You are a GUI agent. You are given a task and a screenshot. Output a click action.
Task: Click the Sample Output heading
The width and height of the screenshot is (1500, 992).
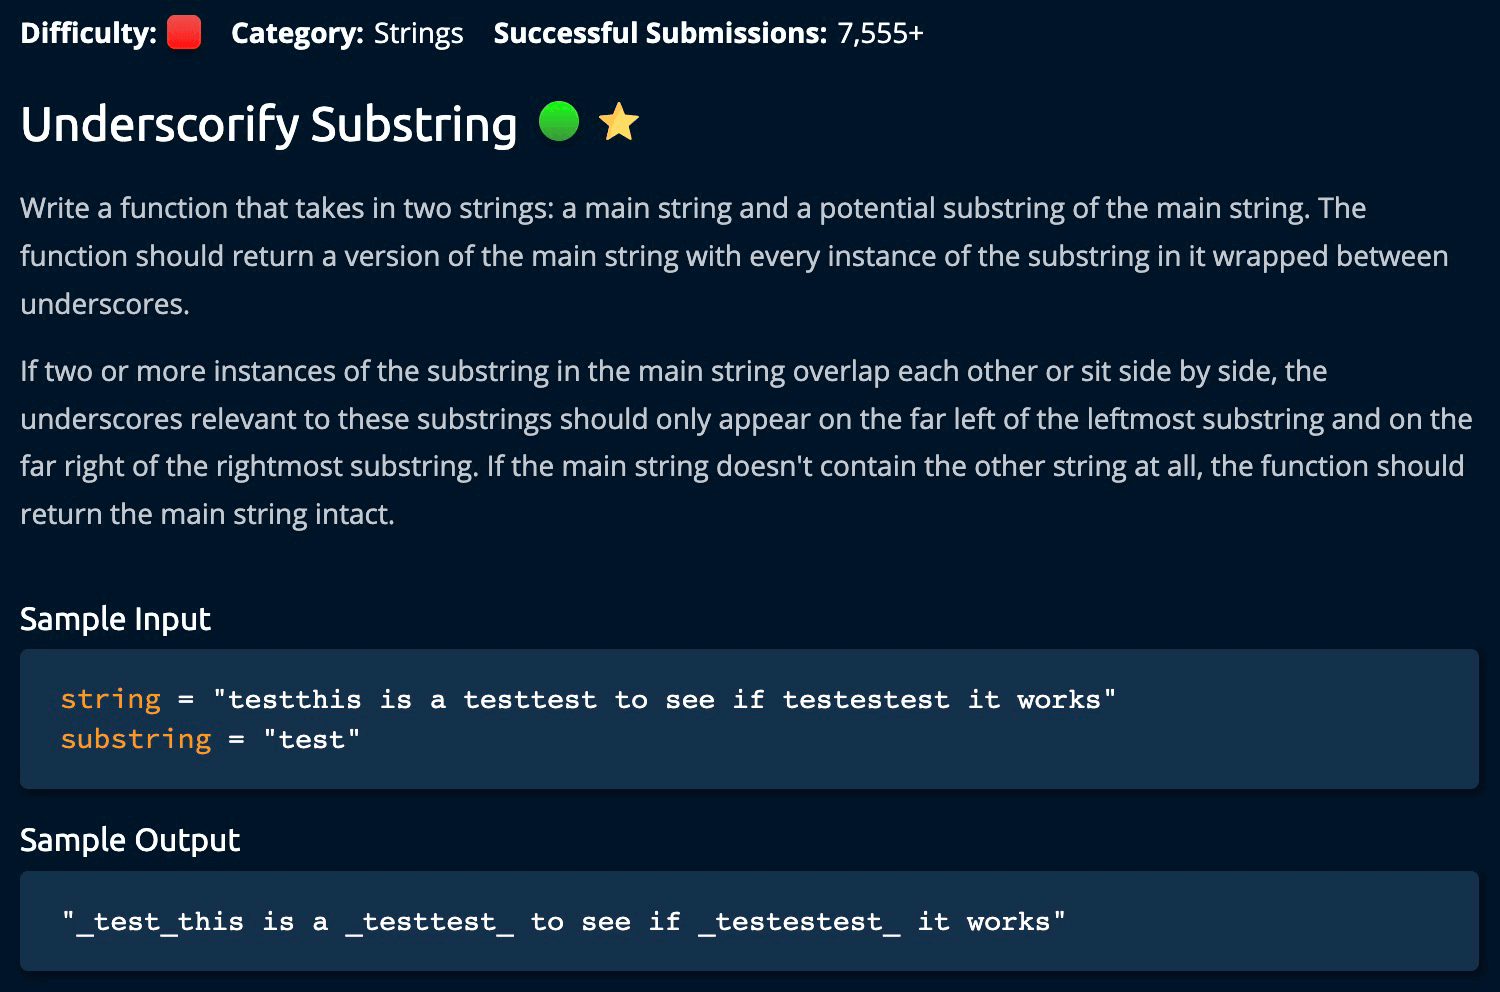(x=130, y=840)
